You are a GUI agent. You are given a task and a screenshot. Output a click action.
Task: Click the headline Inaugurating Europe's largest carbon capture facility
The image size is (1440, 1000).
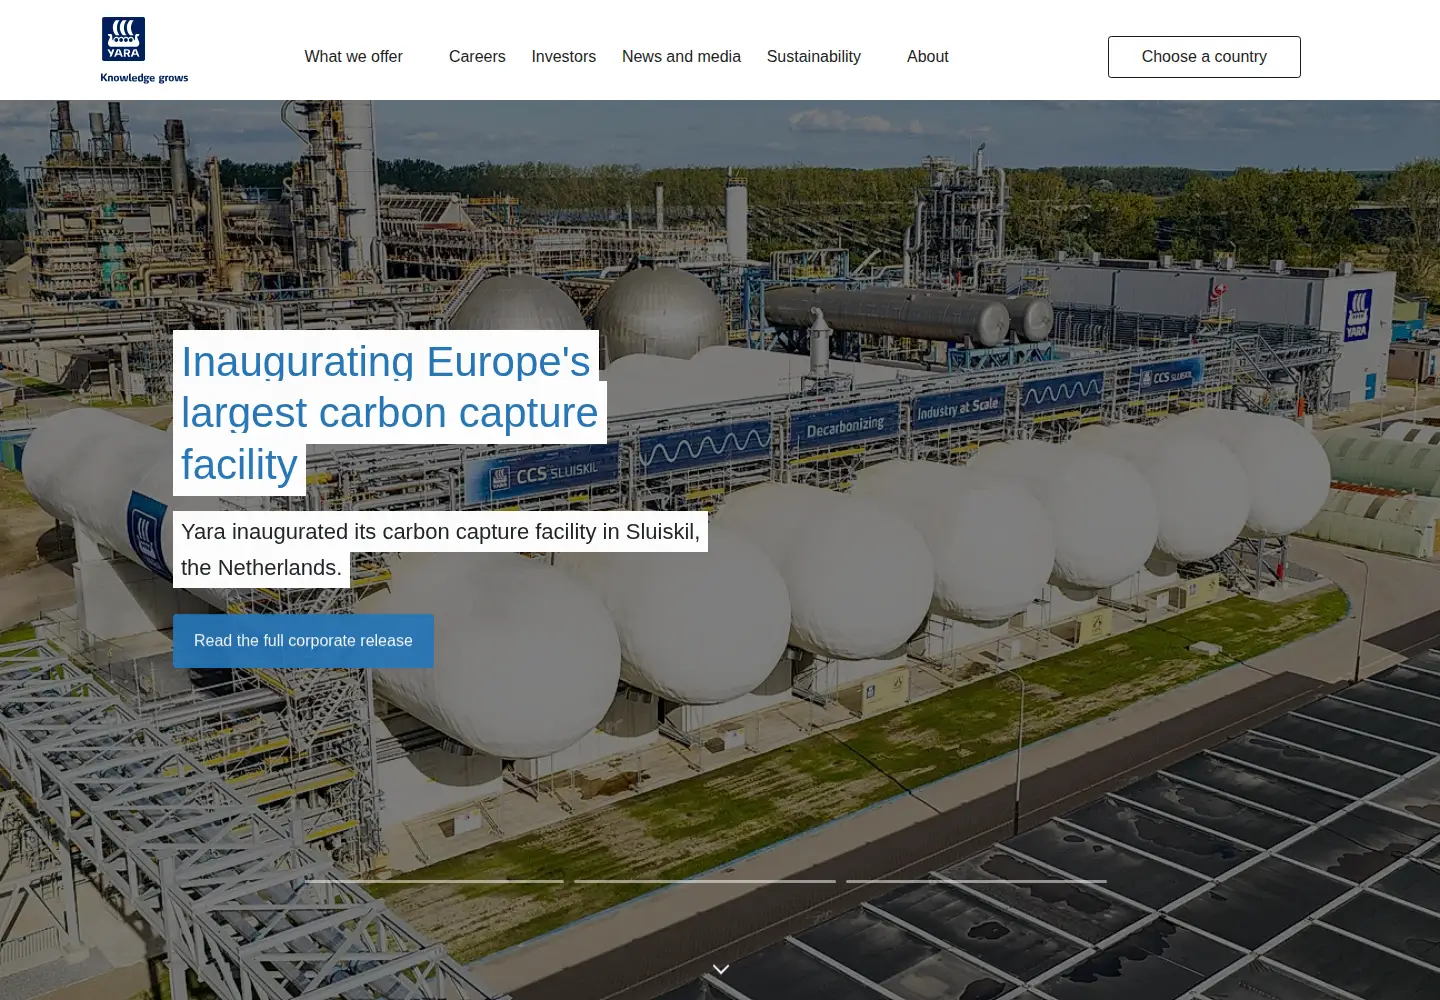pyautogui.click(x=390, y=413)
